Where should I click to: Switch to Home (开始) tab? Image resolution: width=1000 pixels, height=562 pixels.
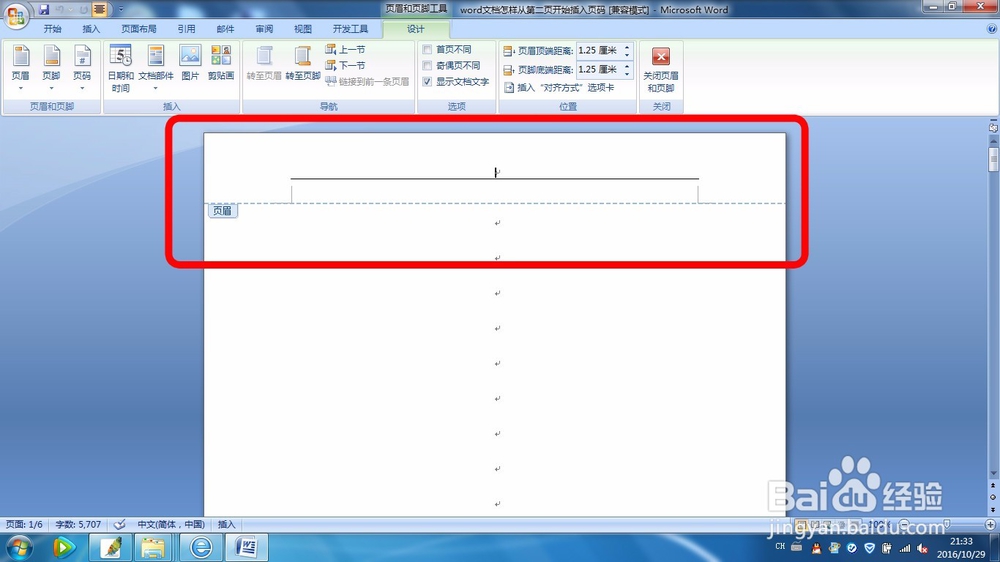tap(52, 29)
